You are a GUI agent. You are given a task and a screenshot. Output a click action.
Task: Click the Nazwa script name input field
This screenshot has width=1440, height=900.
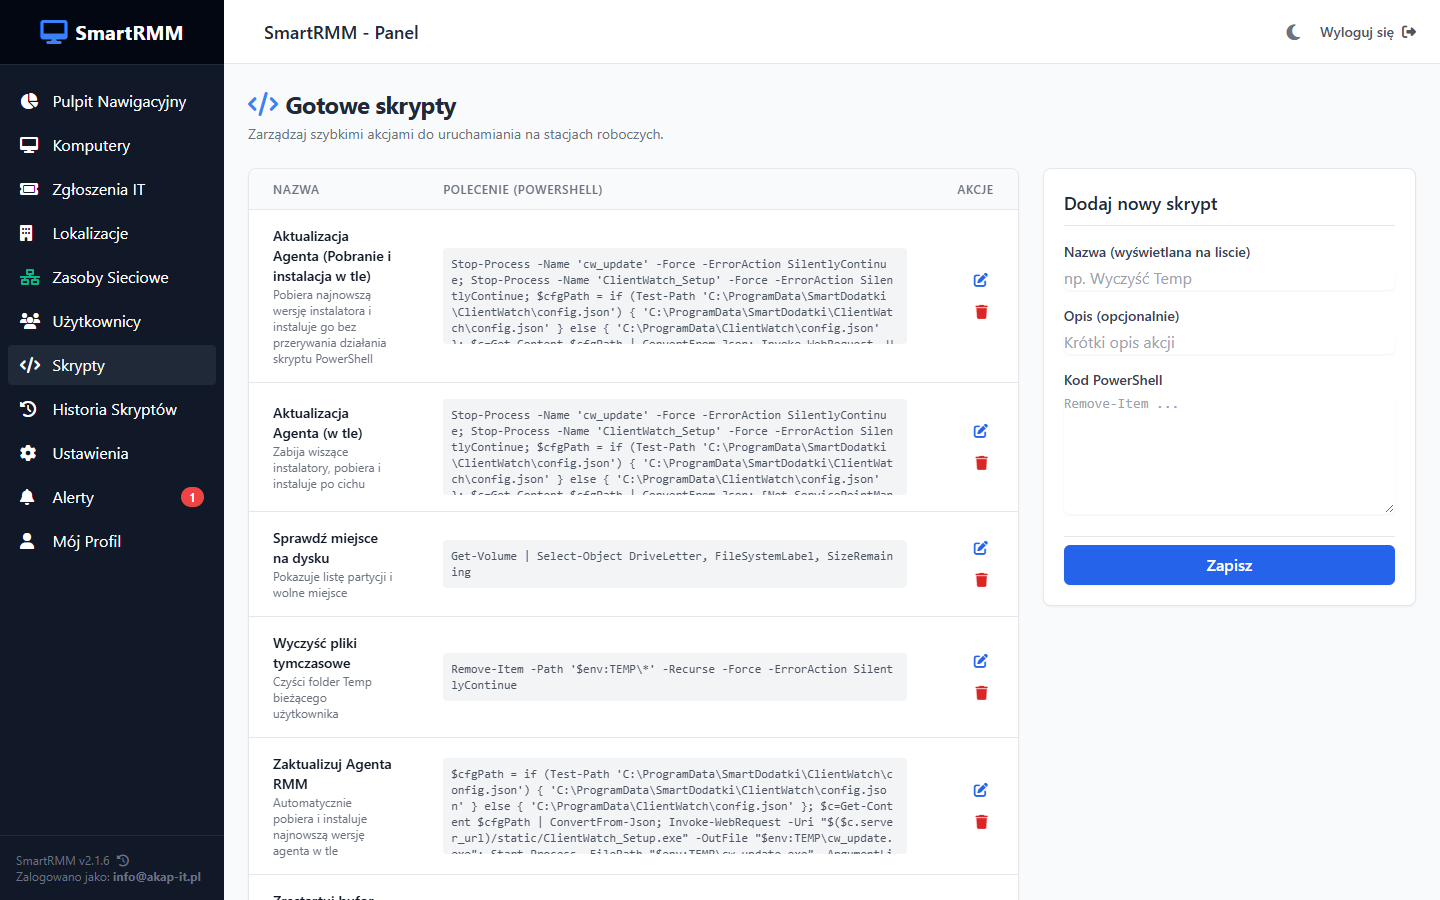pos(1229,279)
